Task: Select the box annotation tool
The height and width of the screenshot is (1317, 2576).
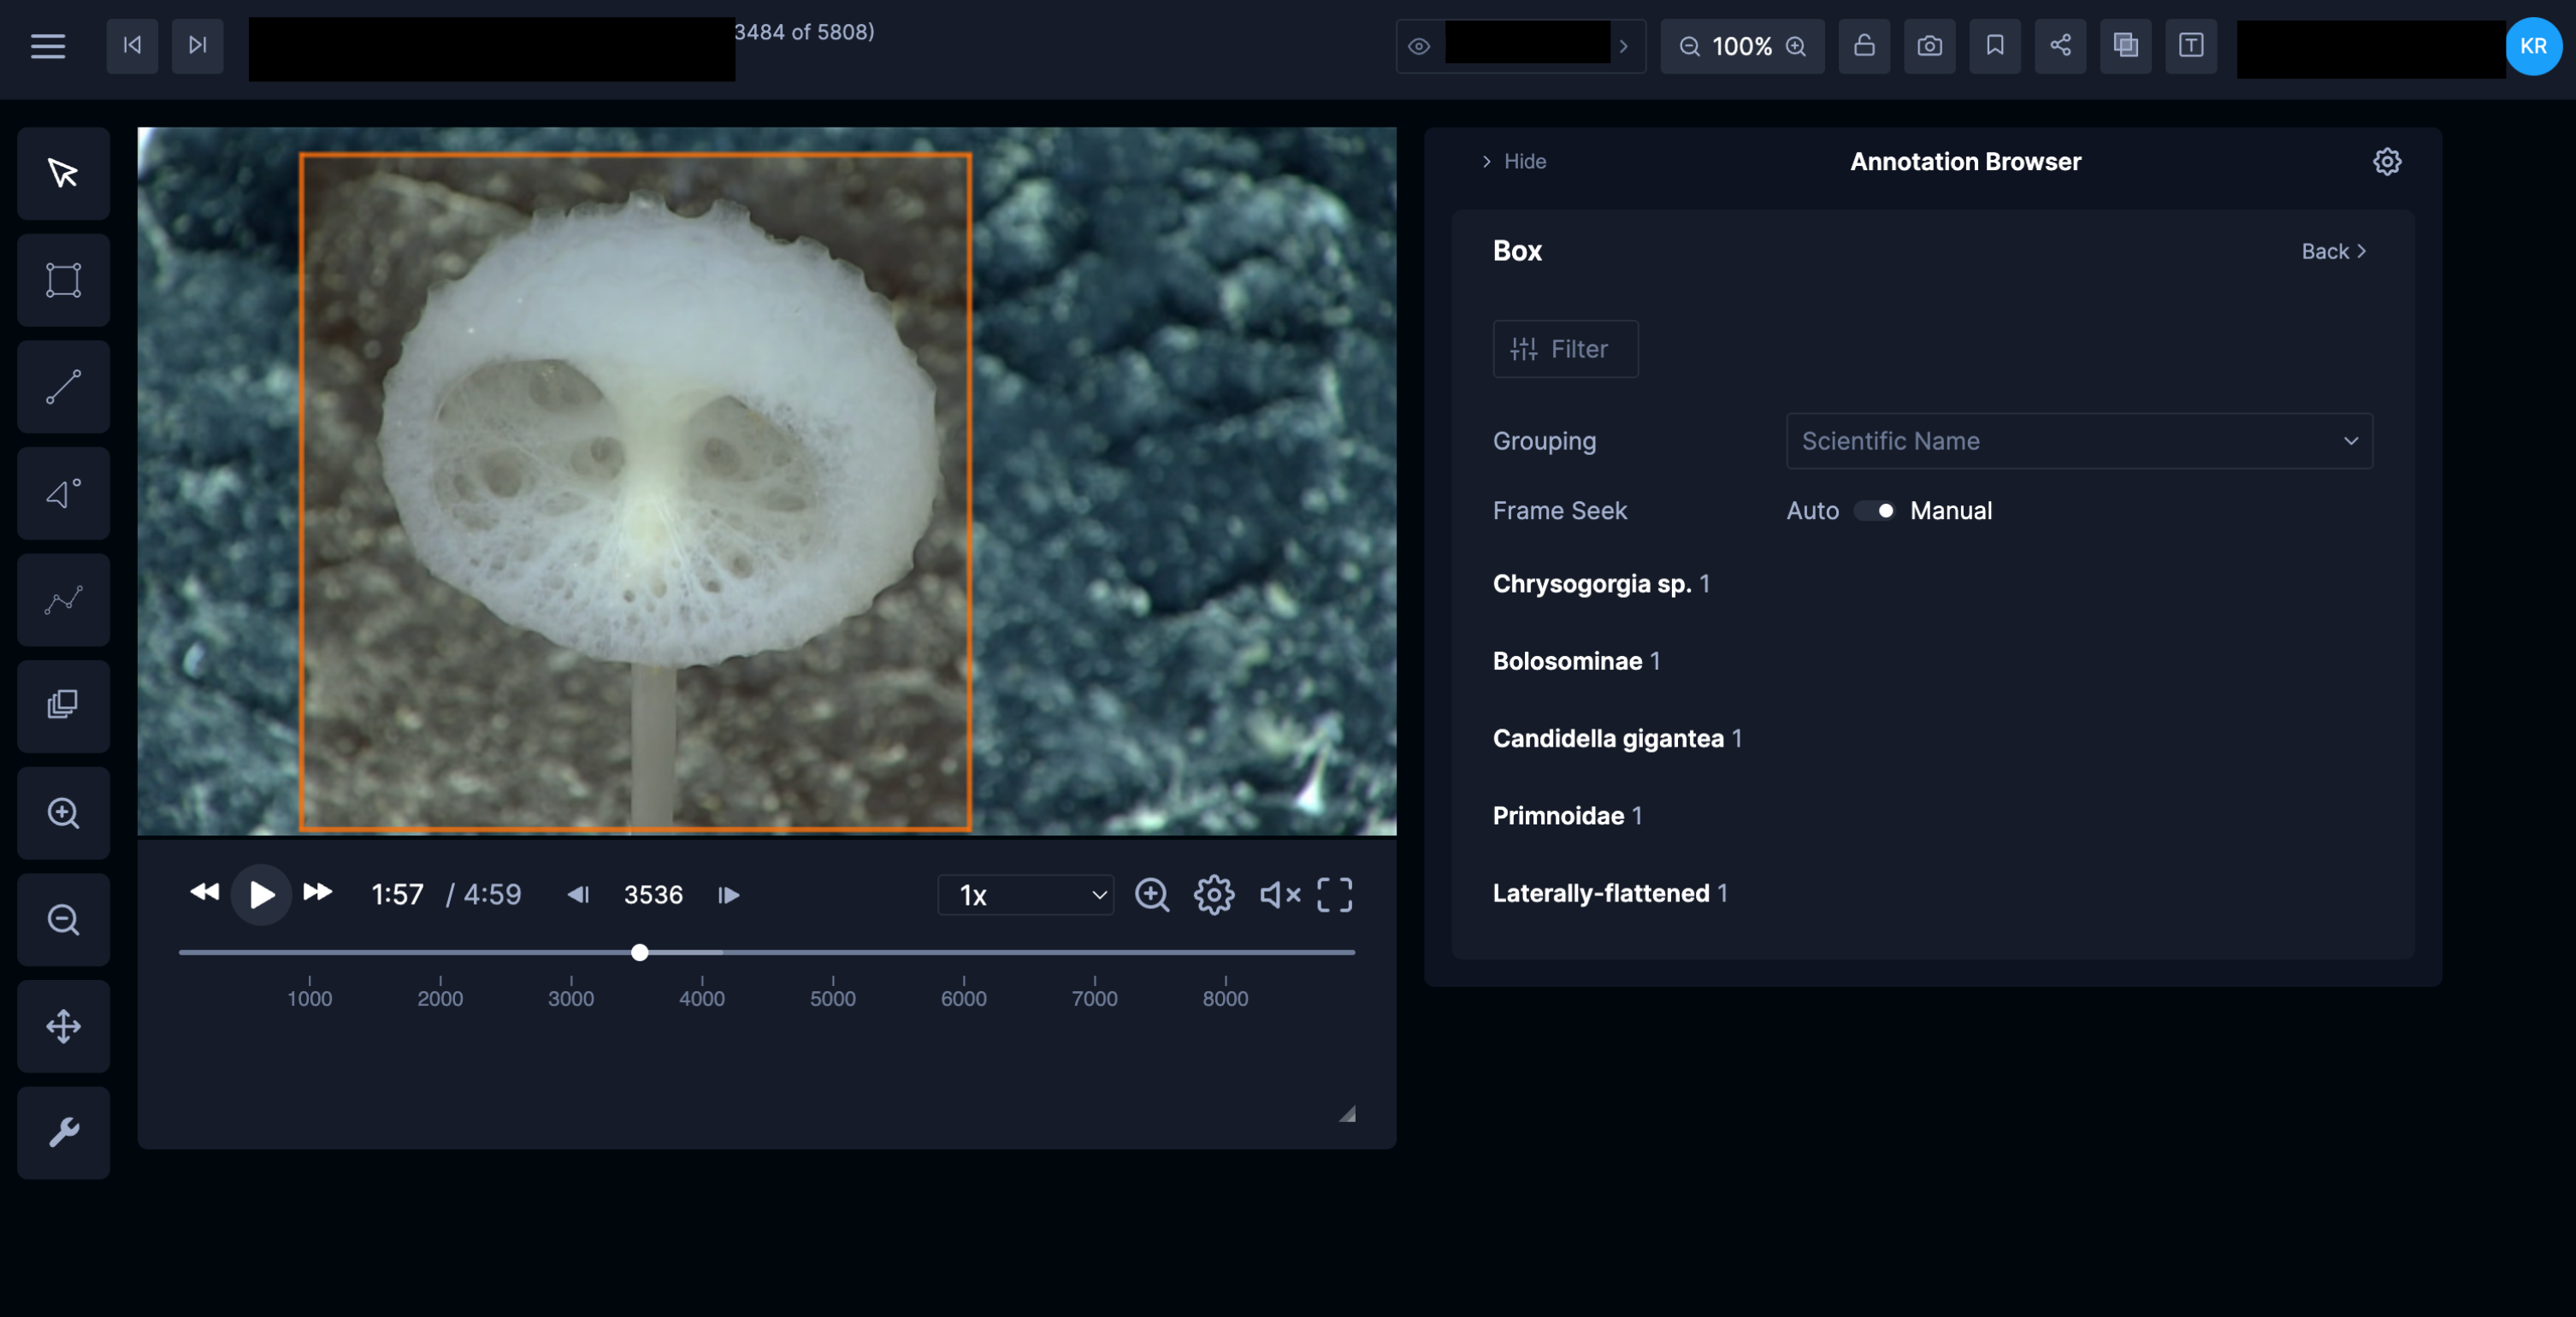Action: (x=63, y=280)
